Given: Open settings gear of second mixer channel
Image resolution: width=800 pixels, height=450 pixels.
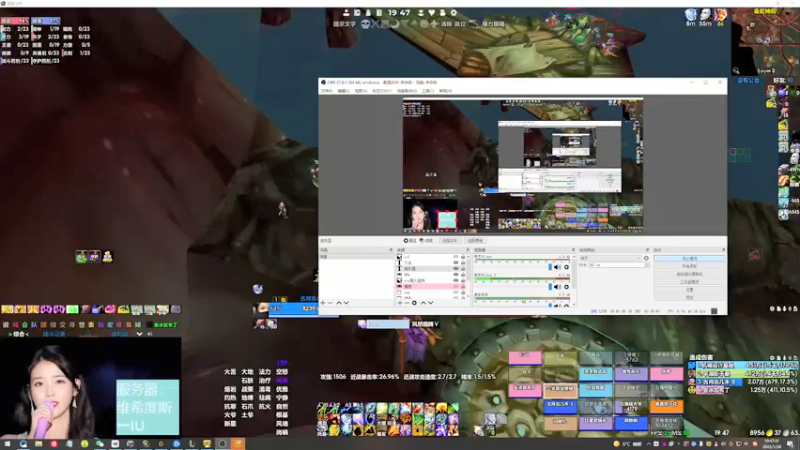Looking at the screenshot, I should point(566,287).
